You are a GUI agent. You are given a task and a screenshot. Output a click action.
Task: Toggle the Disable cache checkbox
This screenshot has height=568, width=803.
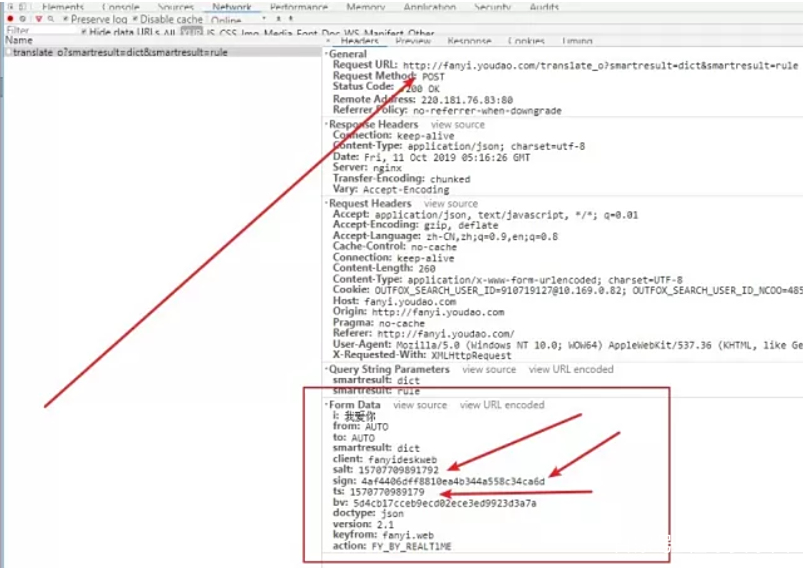(x=136, y=19)
